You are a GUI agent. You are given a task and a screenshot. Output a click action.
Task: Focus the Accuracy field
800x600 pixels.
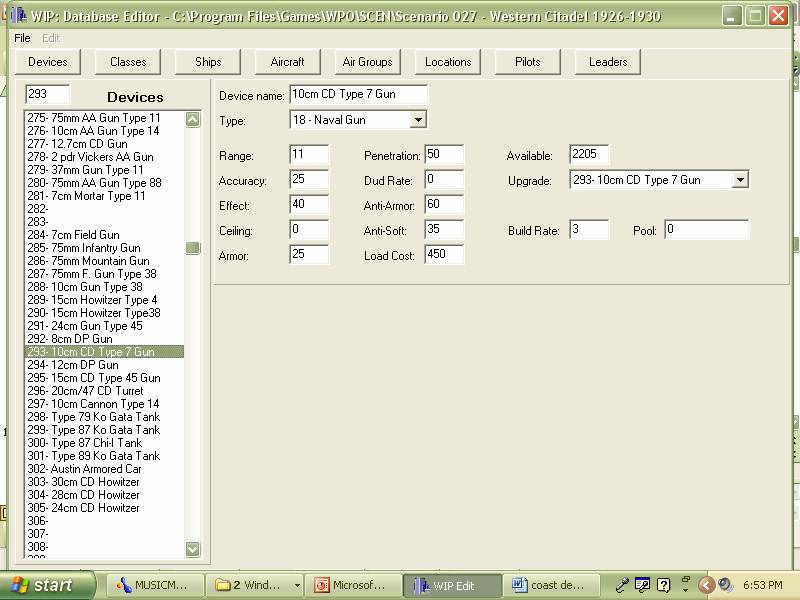(x=309, y=179)
